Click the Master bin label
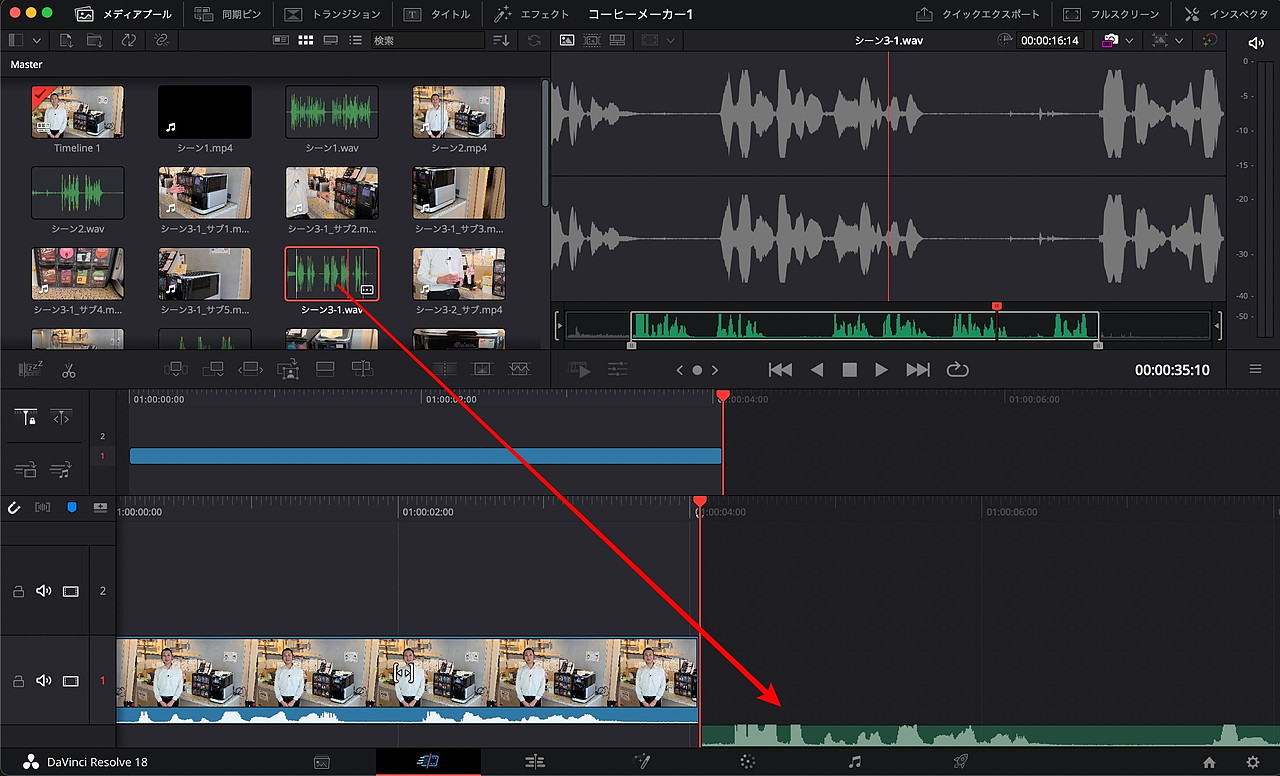The width and height of the screenshot is (1280, 776). pyautogui.click(x=27, y=64)
